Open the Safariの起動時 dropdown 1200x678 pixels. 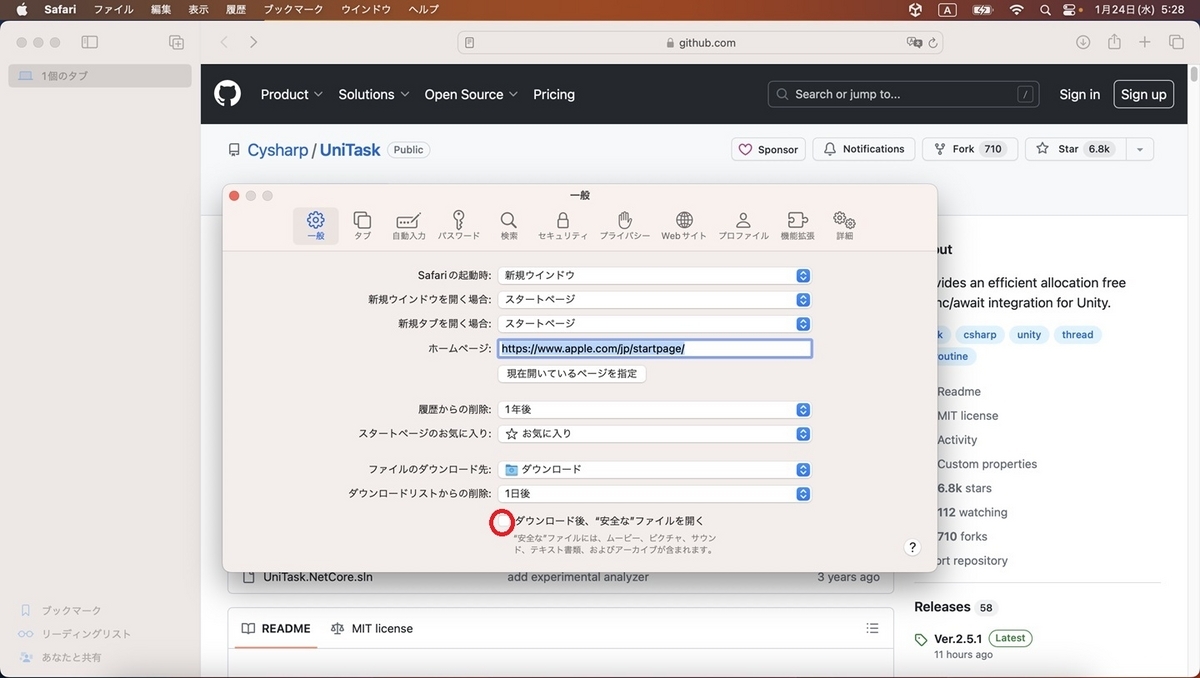click(x=654, y=275)
